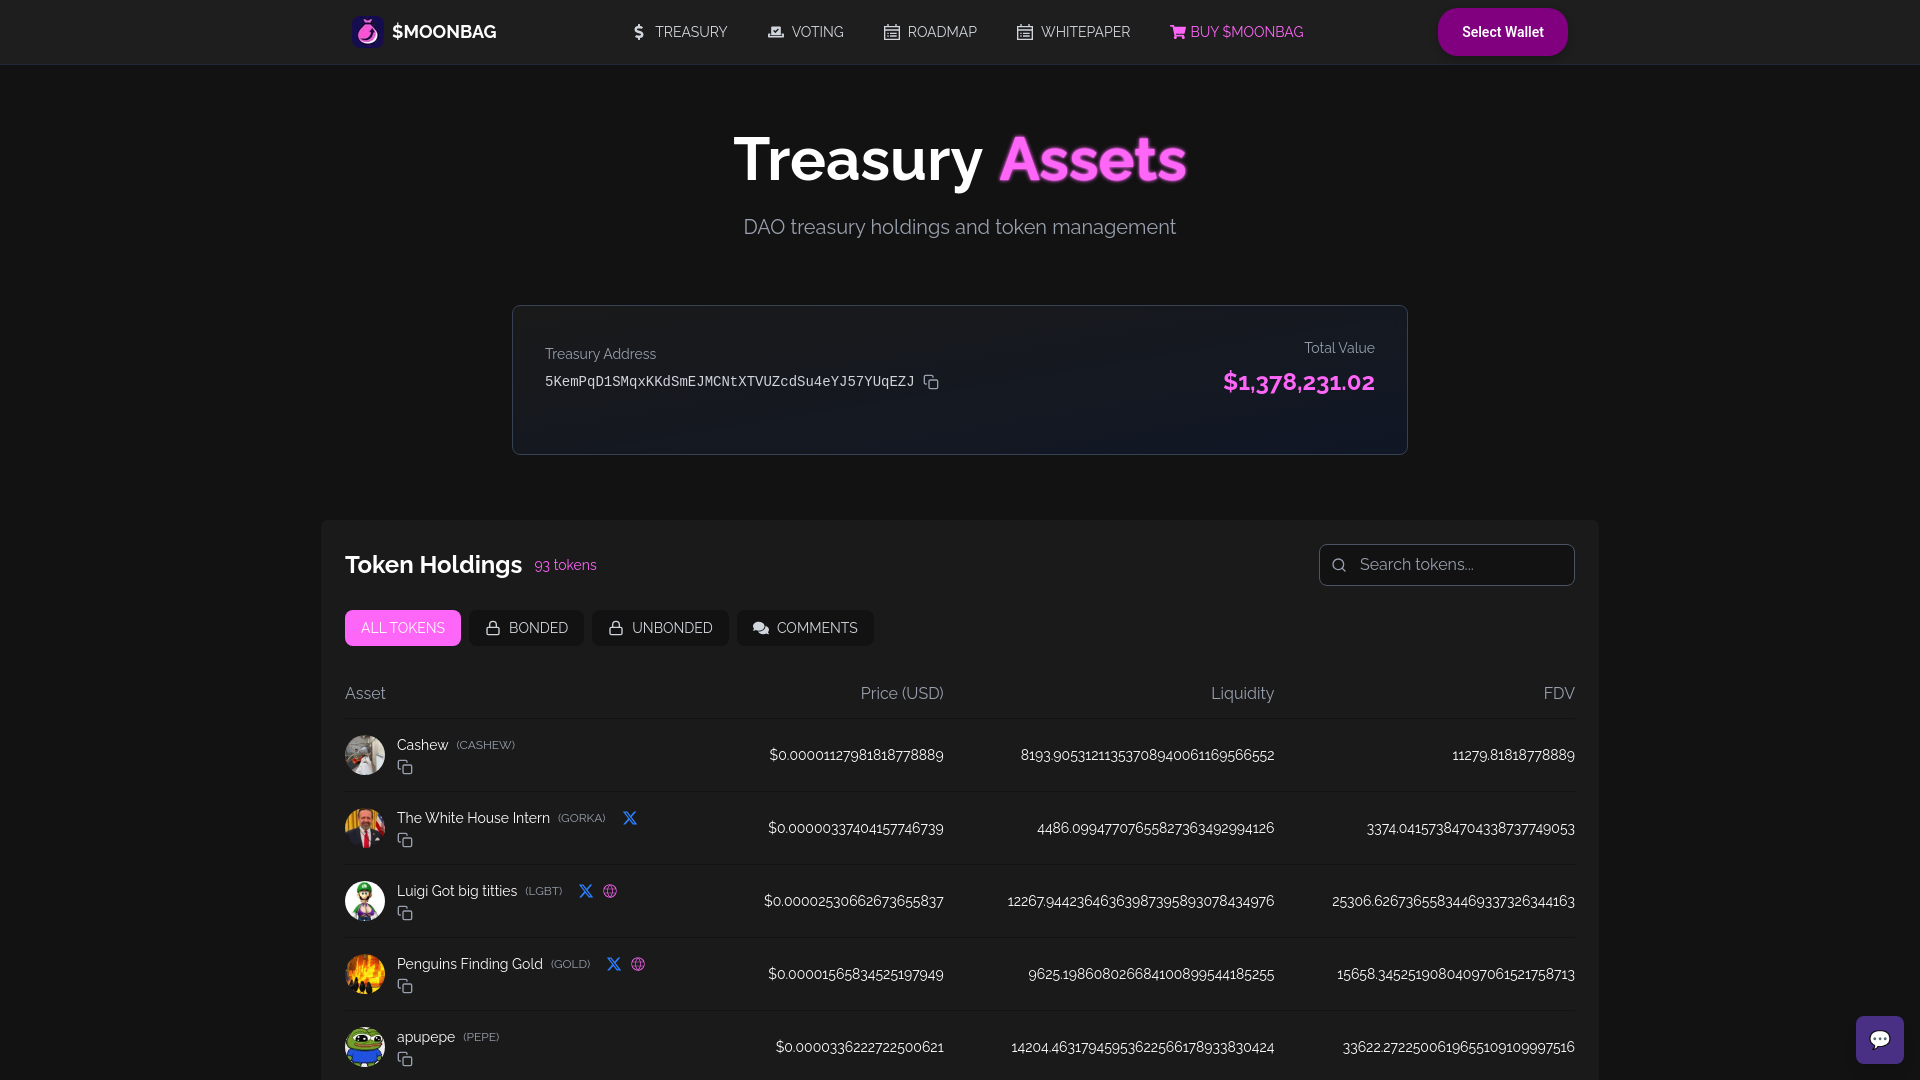This screenshot has width=1920, height=1080.
Task: Click the LGBT token FDV value
Action: (x=1453, y=901)
